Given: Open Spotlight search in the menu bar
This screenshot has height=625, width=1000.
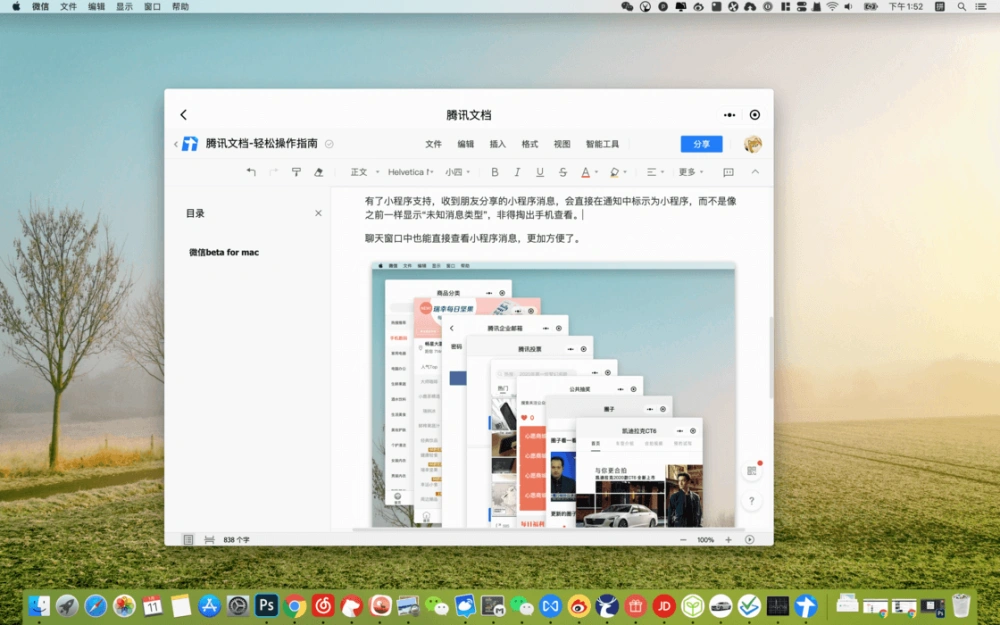Looking at the screenshot, I should tap(961, 6).
